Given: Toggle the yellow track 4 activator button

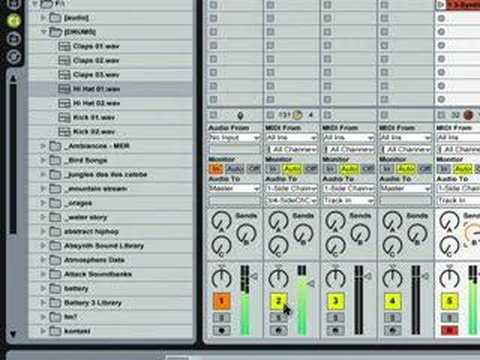Looking at the screenshot, I should (x=392, y=301).
